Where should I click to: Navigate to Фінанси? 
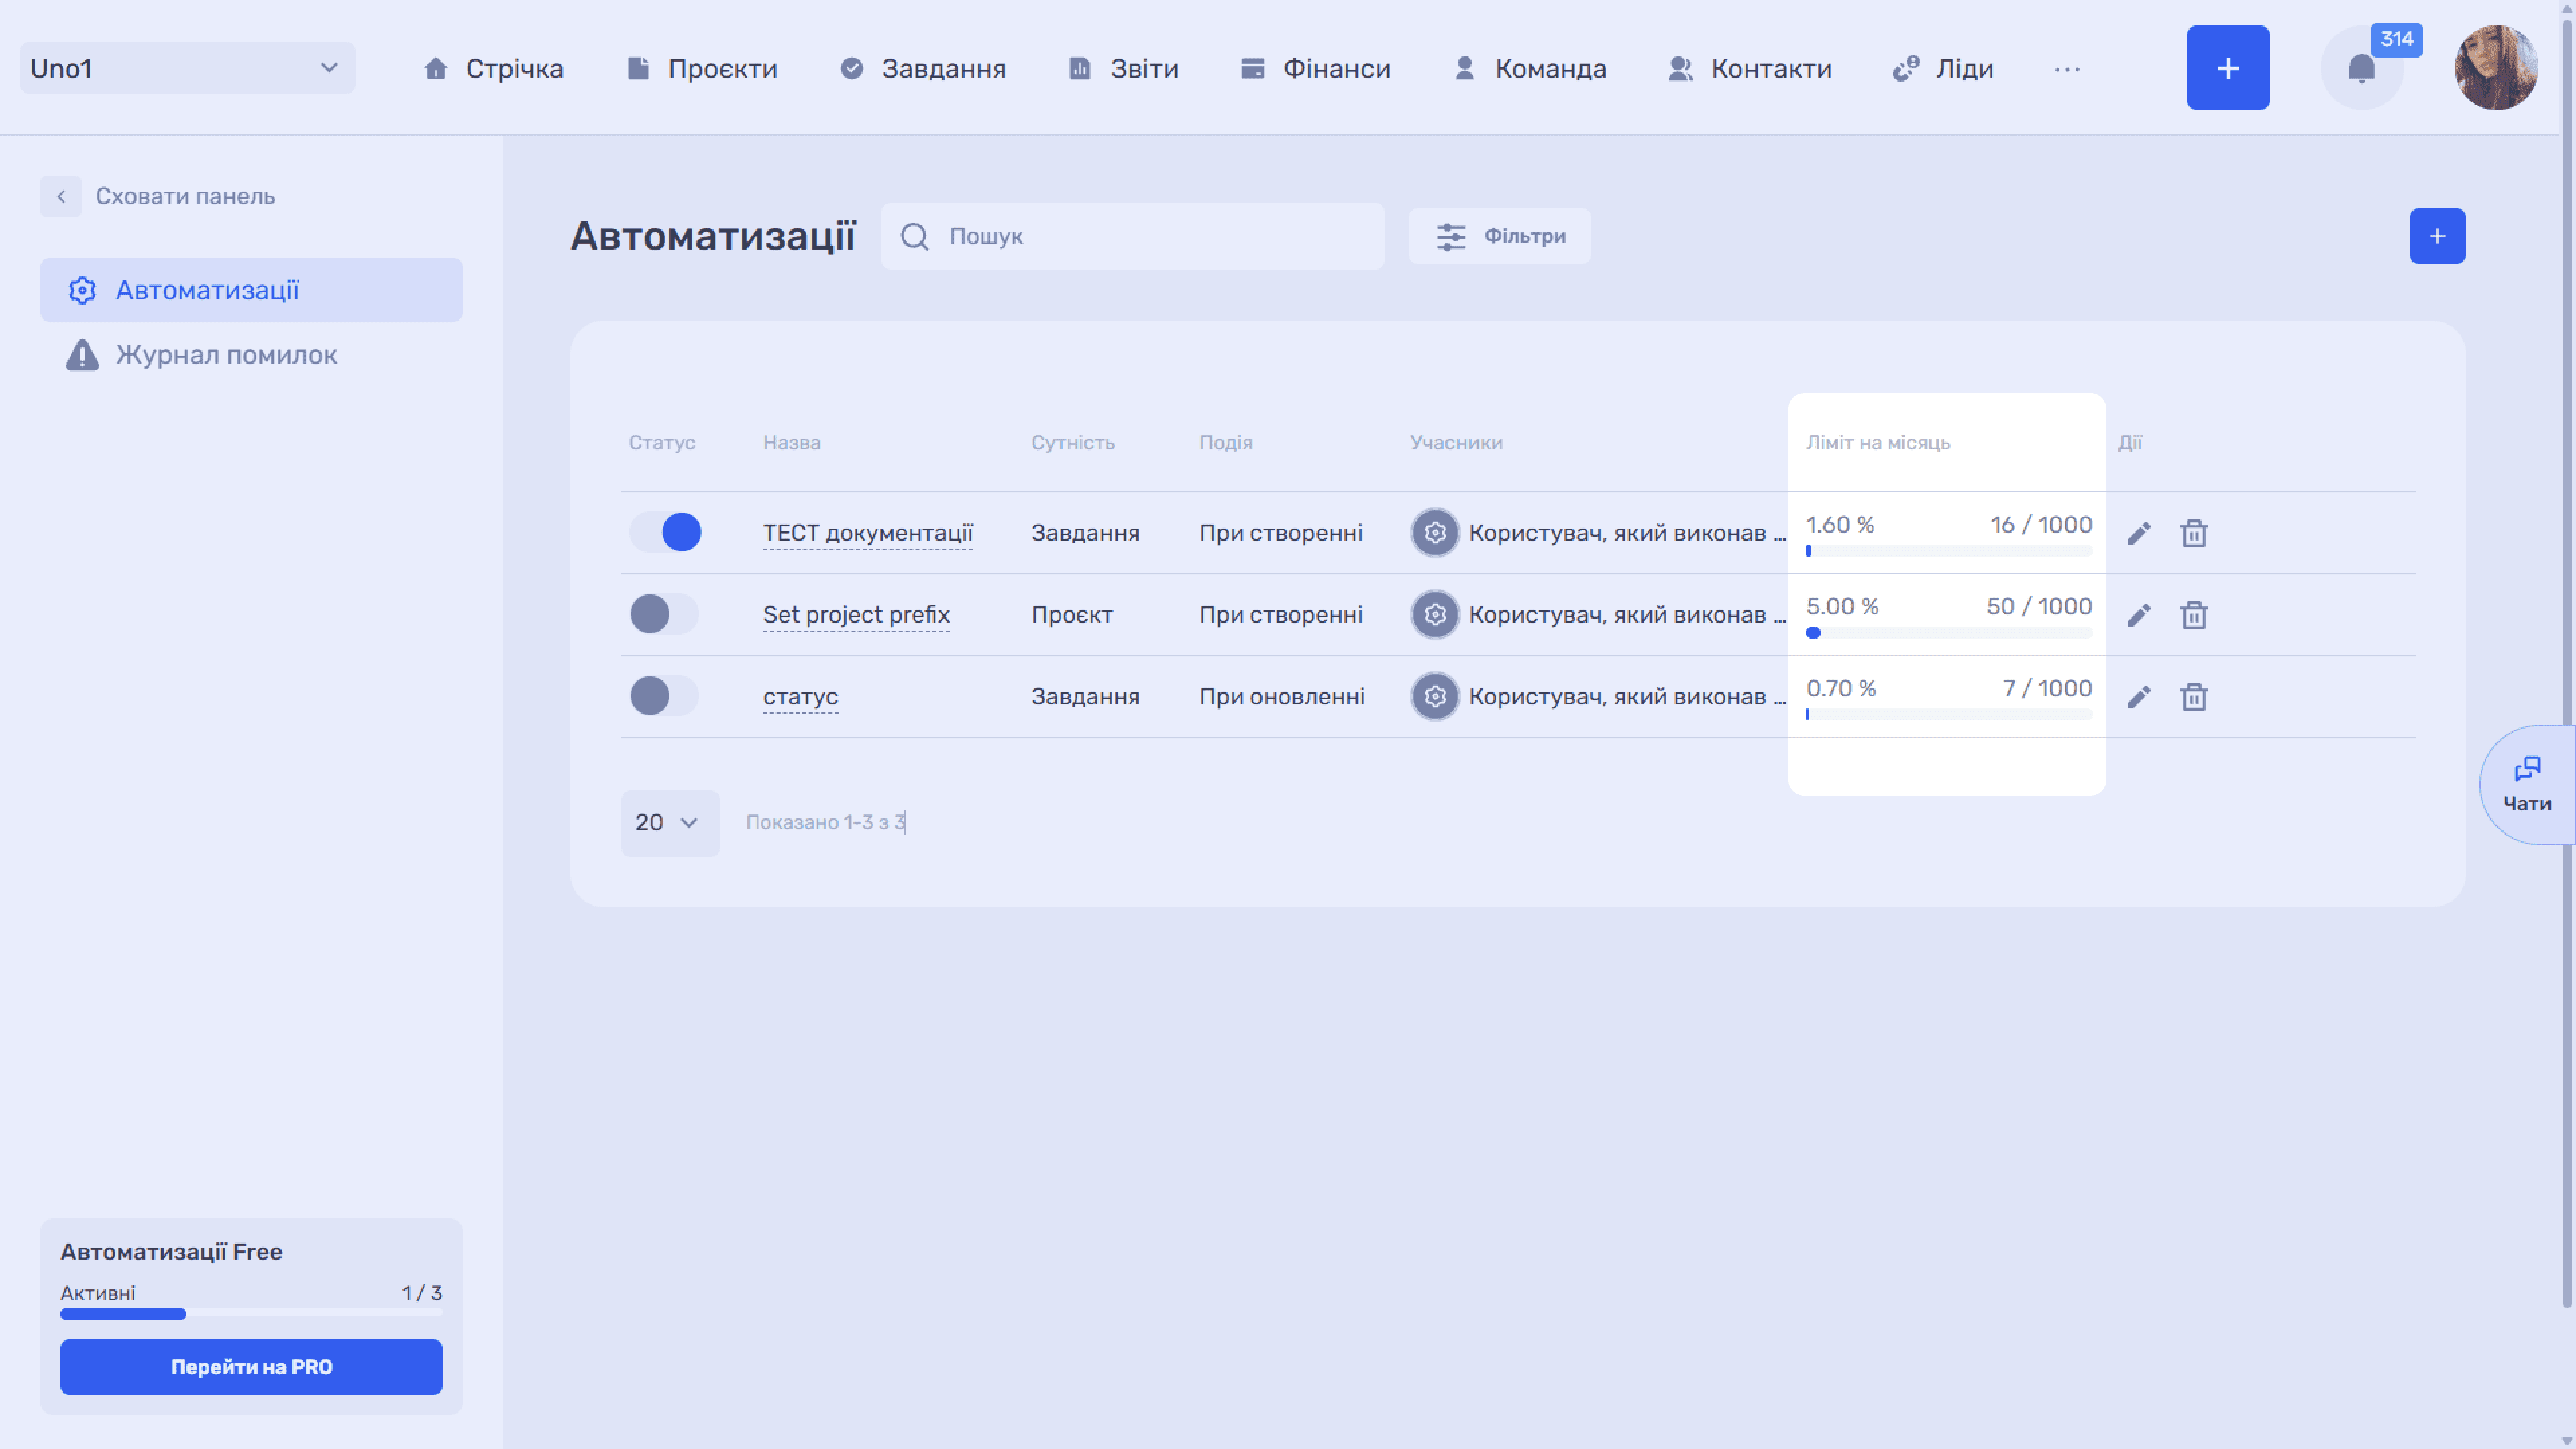point(1315,69)
